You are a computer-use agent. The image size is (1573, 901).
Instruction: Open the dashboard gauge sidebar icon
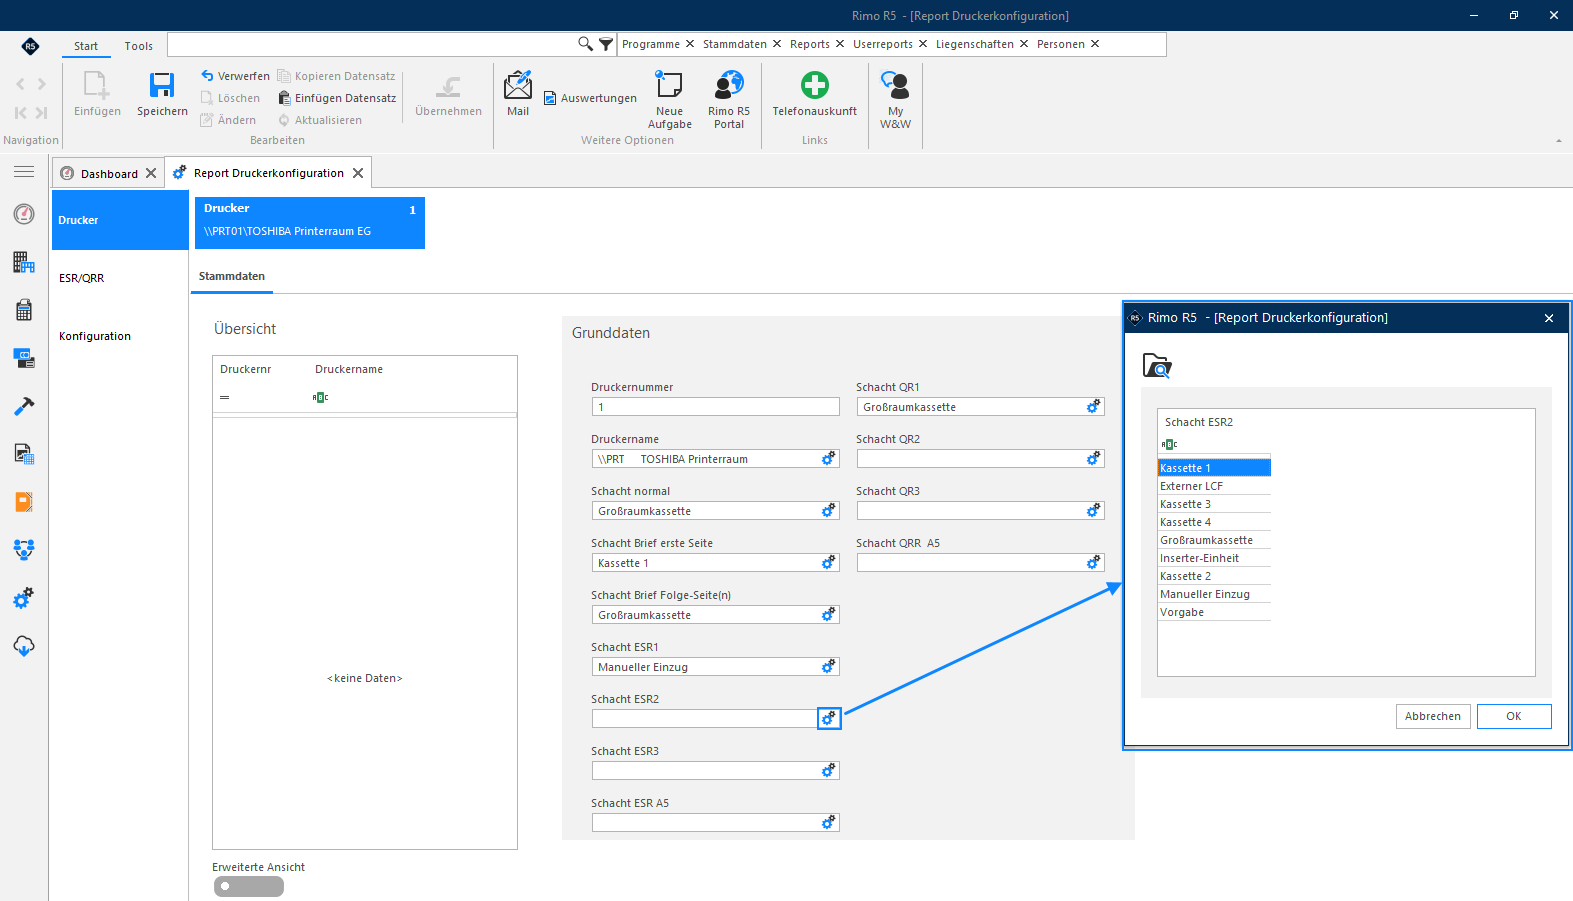[x=24, y=214]
